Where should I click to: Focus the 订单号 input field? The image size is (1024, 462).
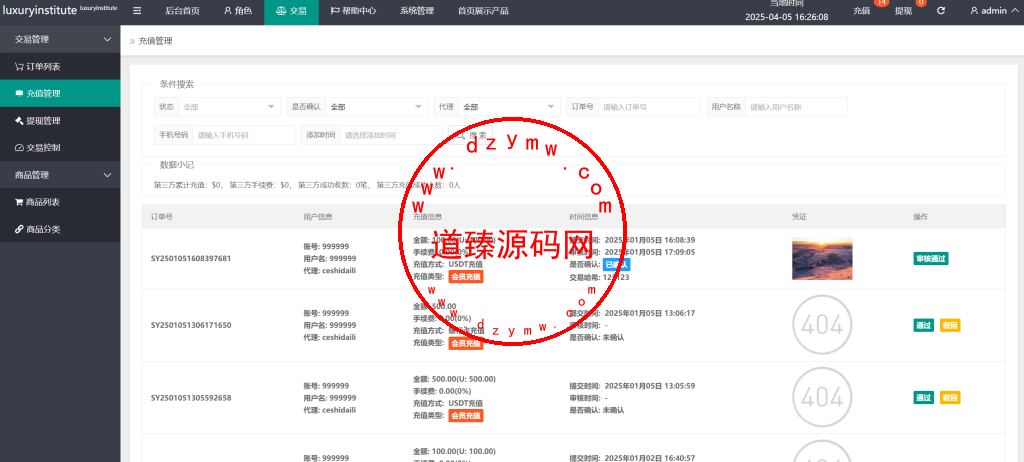[649, 107]
